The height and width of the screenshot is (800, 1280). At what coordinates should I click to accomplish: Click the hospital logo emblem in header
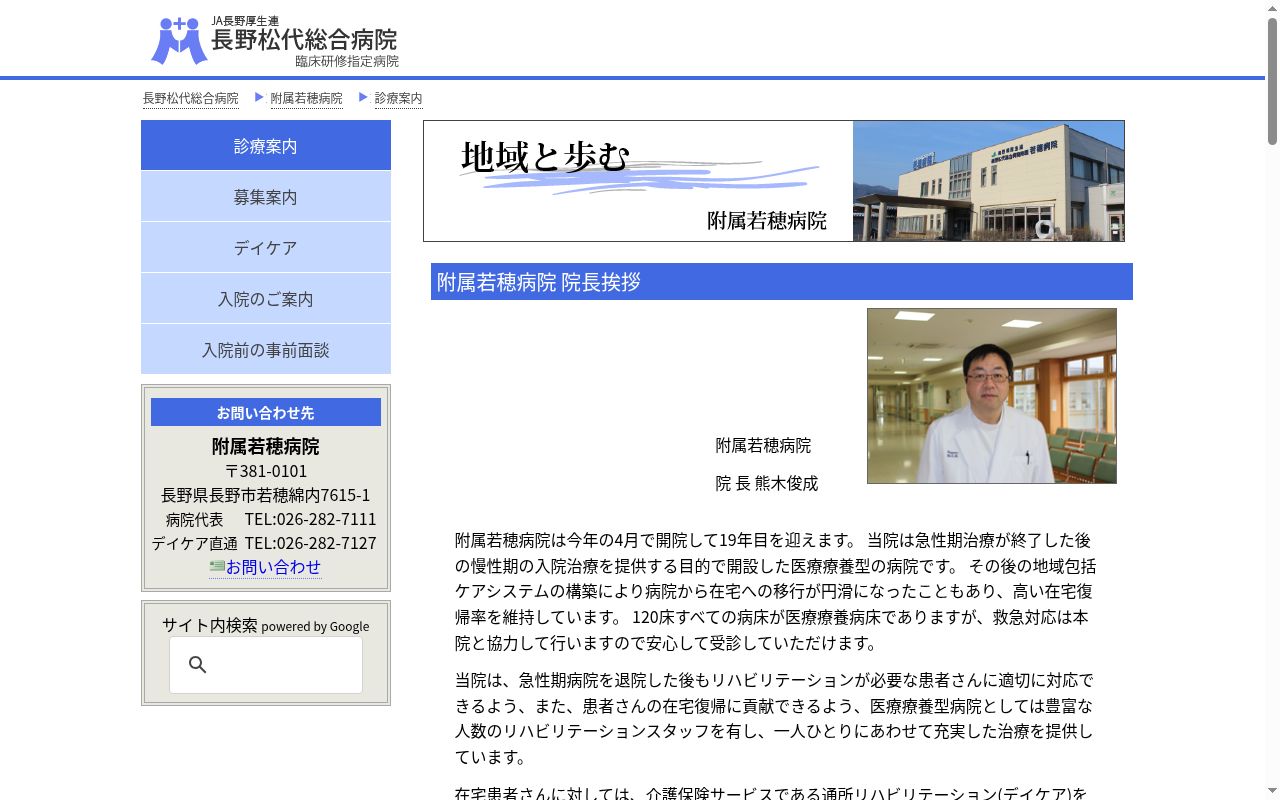coord(179,41)
